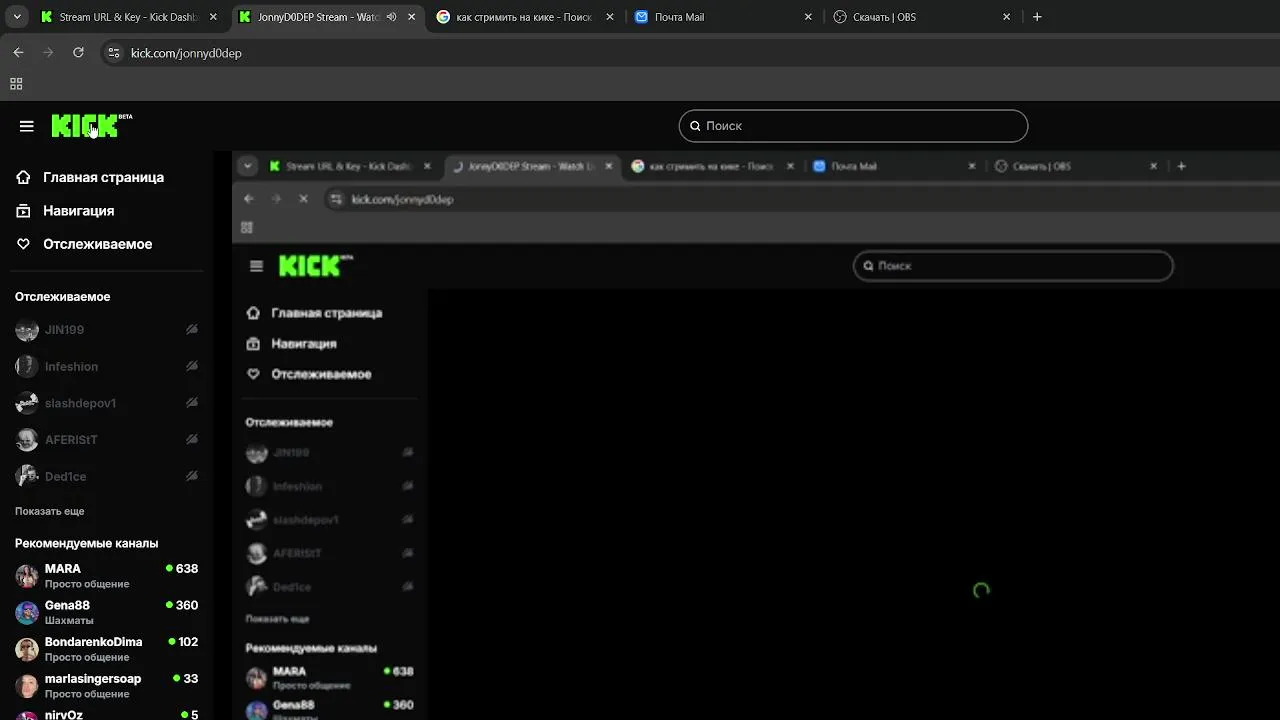The height and width of the screenshot is (720, 1280).
Task: Close the Почта Mail tab
Action: (808, 17)
